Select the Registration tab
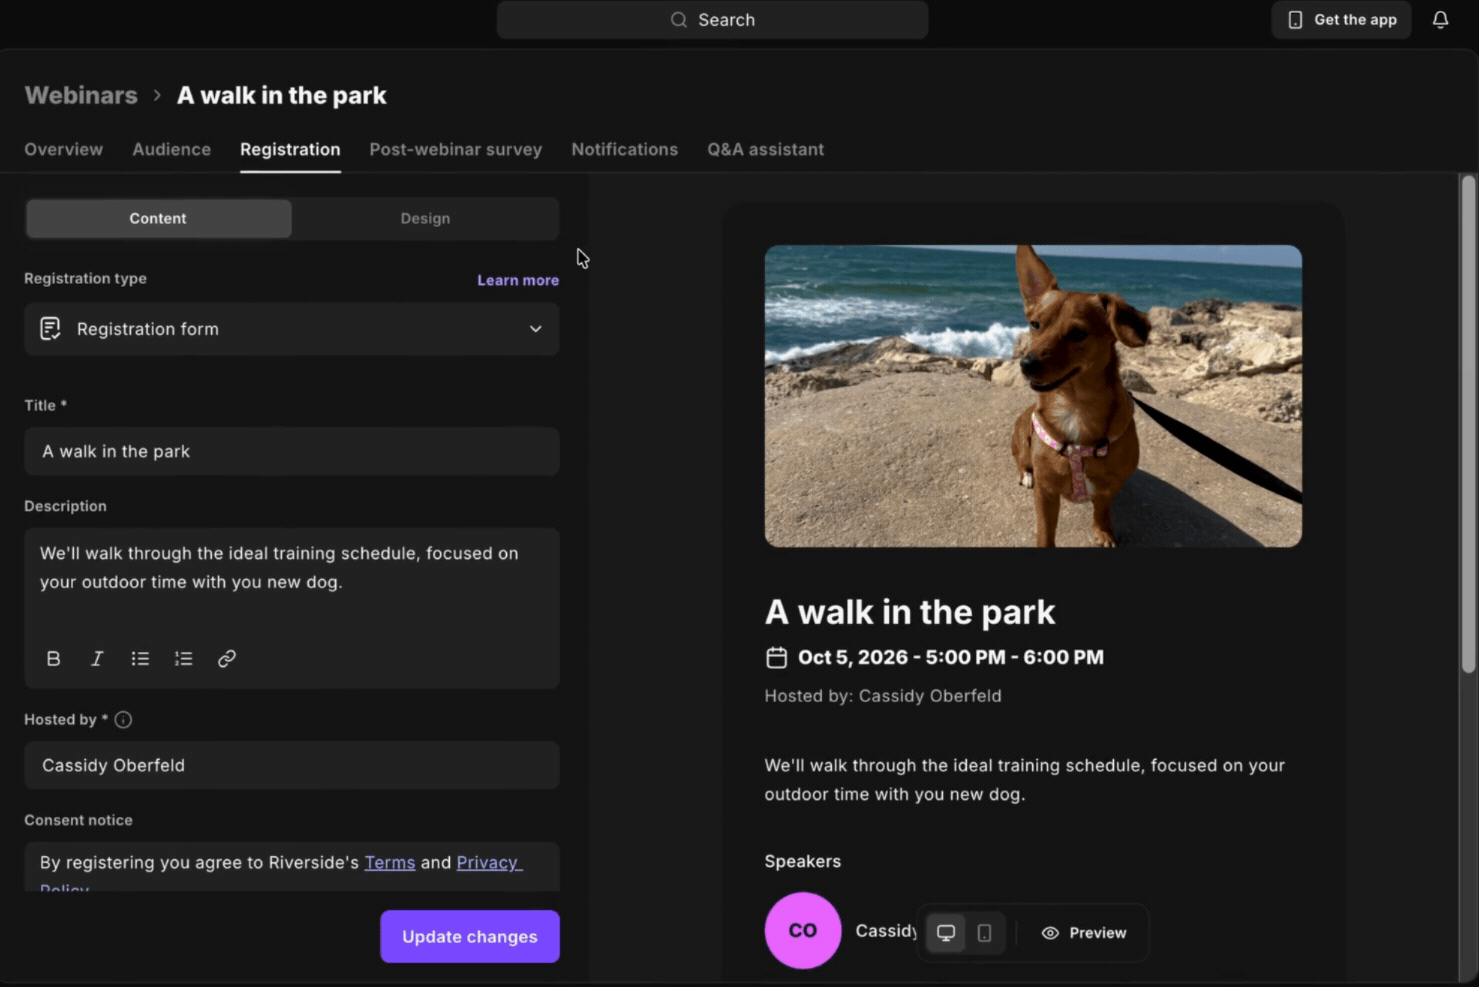Viewport: 1479px width, 987px height. click(290, 150)
